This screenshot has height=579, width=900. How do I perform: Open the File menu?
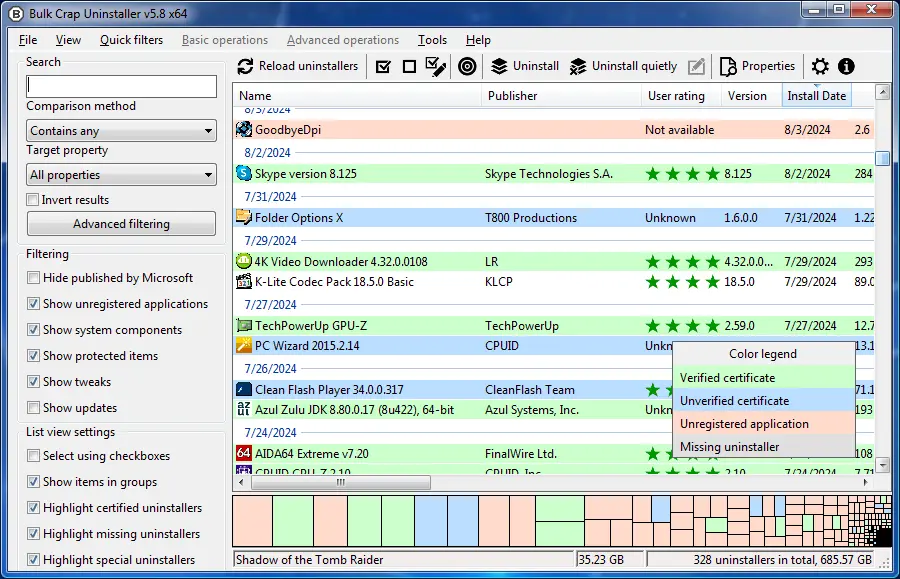click(28, 40)
